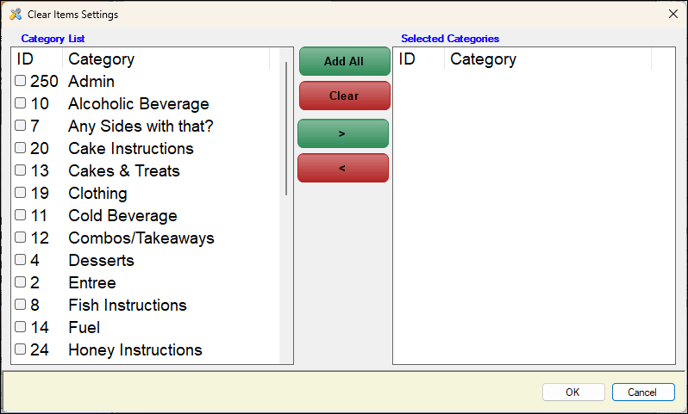Check the Clothing category checkbox
Screen dimensions: 688x414
[x=20, y=193]
